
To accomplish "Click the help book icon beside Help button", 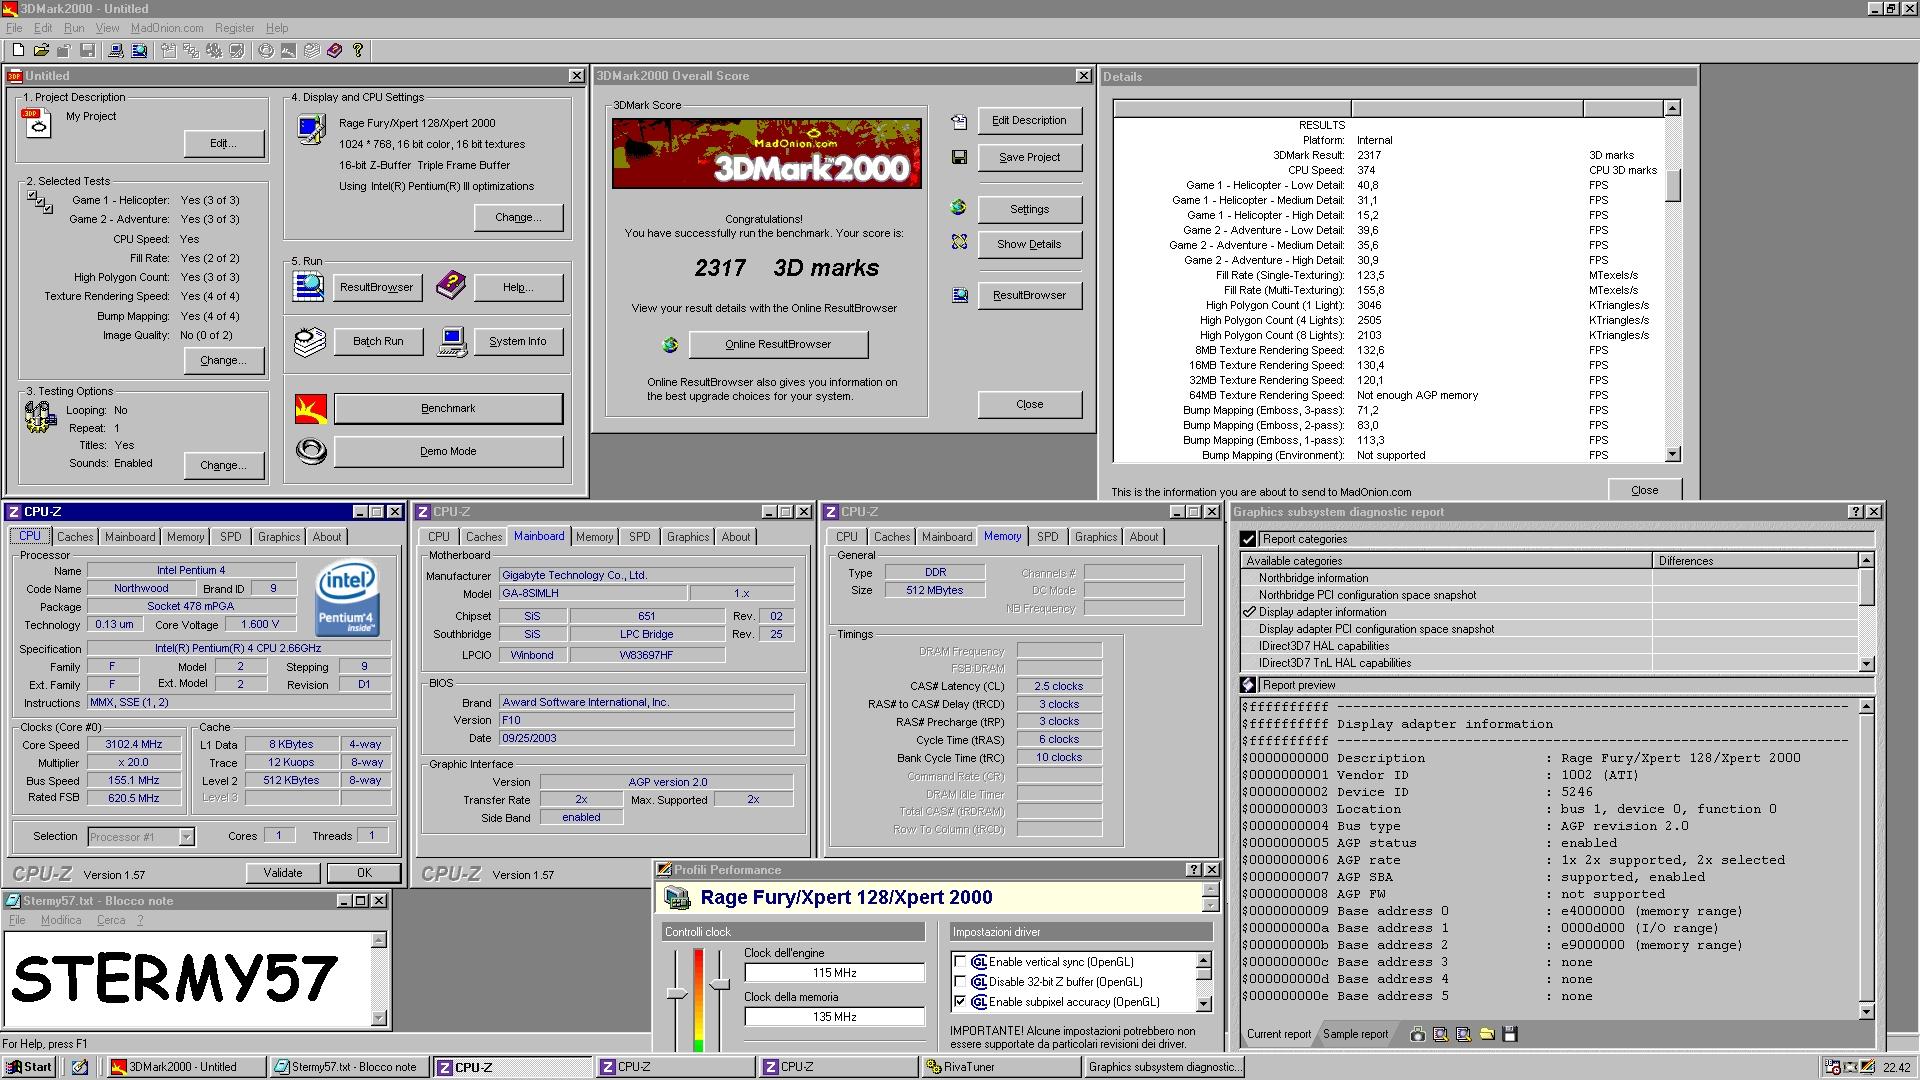I will click(451, 286).
